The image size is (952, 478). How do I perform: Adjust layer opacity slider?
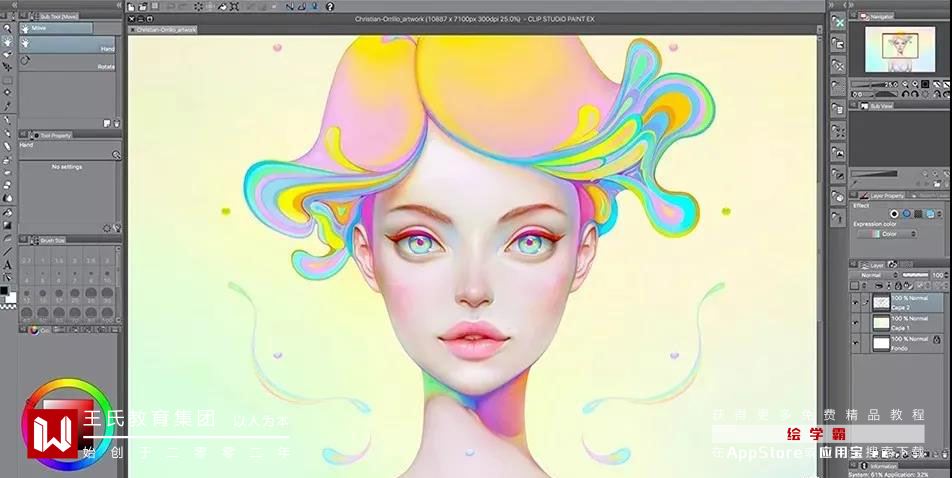pyautogui.click(x=916, y=275)
